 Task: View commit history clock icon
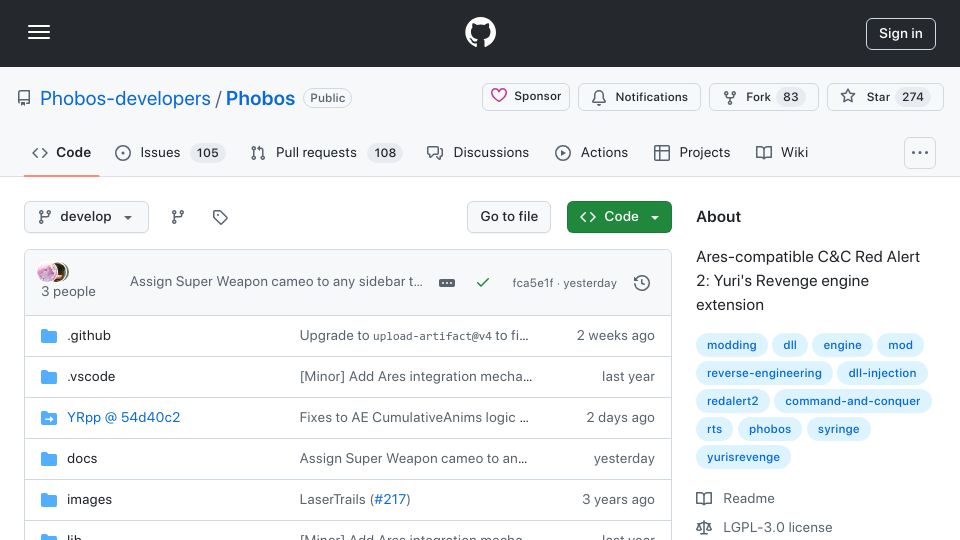tap(642, 283)
